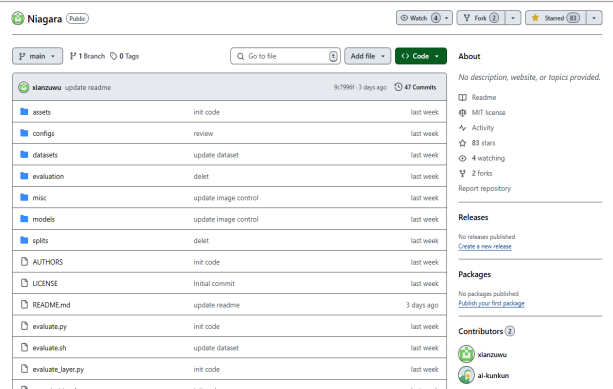This screenshot has width=613, height=389.
Task: Click the Releases heading
Action: pyautogui.click(x=473, y=217)
